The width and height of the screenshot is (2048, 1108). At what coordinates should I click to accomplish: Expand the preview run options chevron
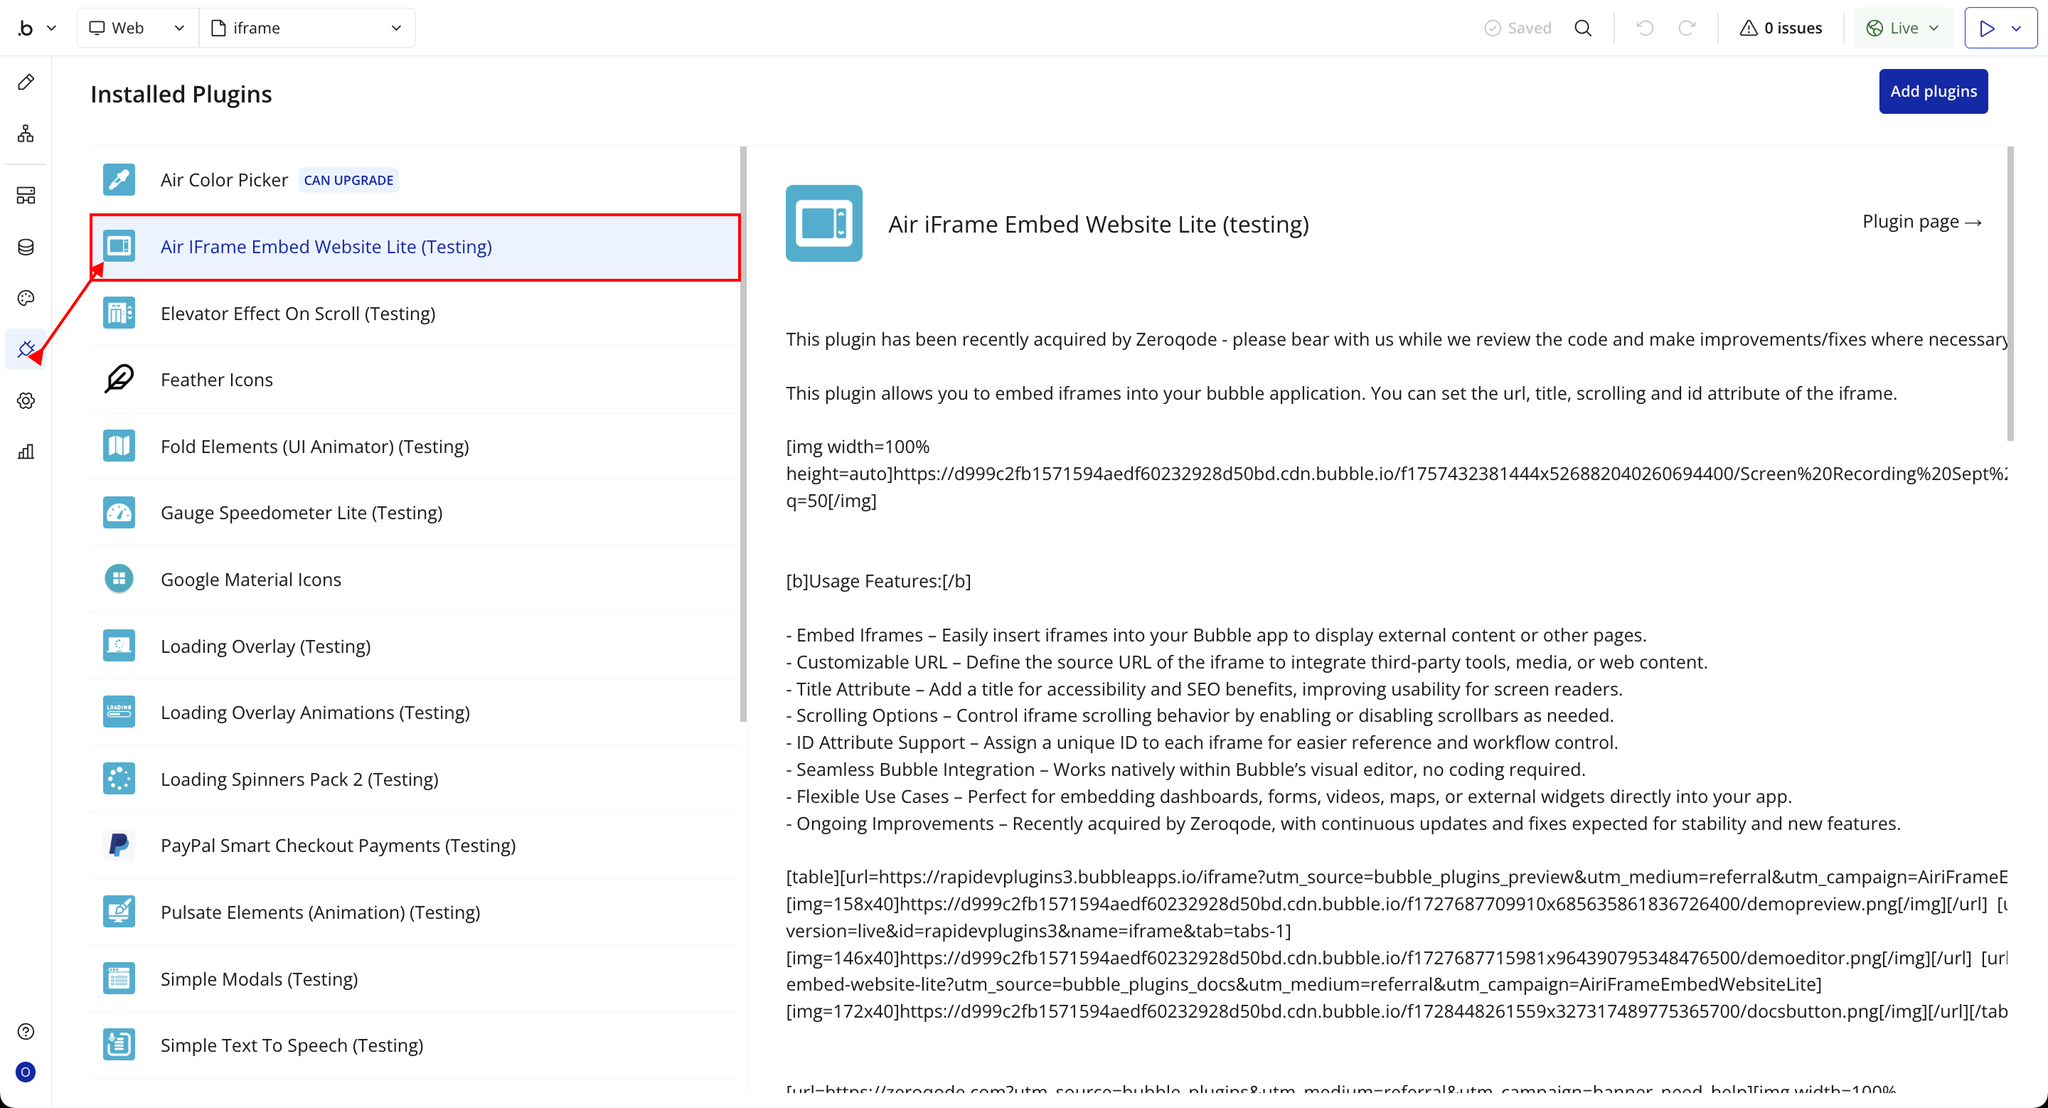click(x=2017, y=28)
